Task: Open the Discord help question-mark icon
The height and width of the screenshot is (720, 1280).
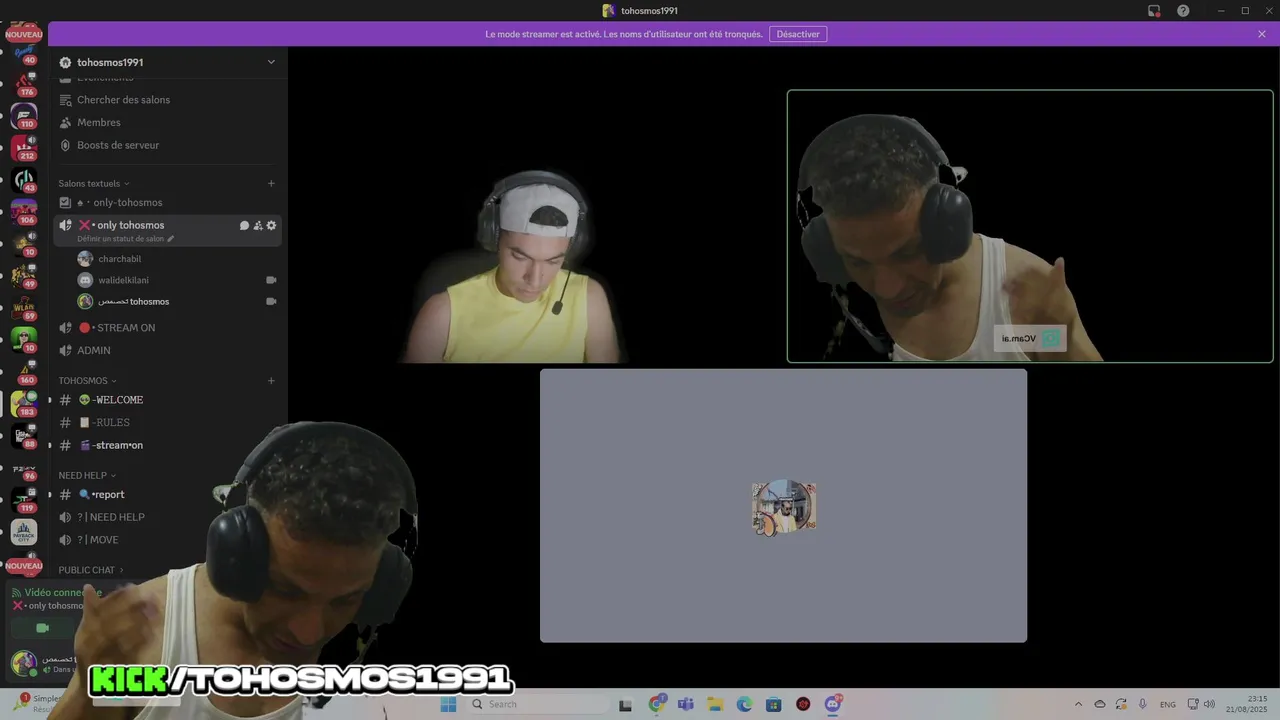Action: [1183, 11]
